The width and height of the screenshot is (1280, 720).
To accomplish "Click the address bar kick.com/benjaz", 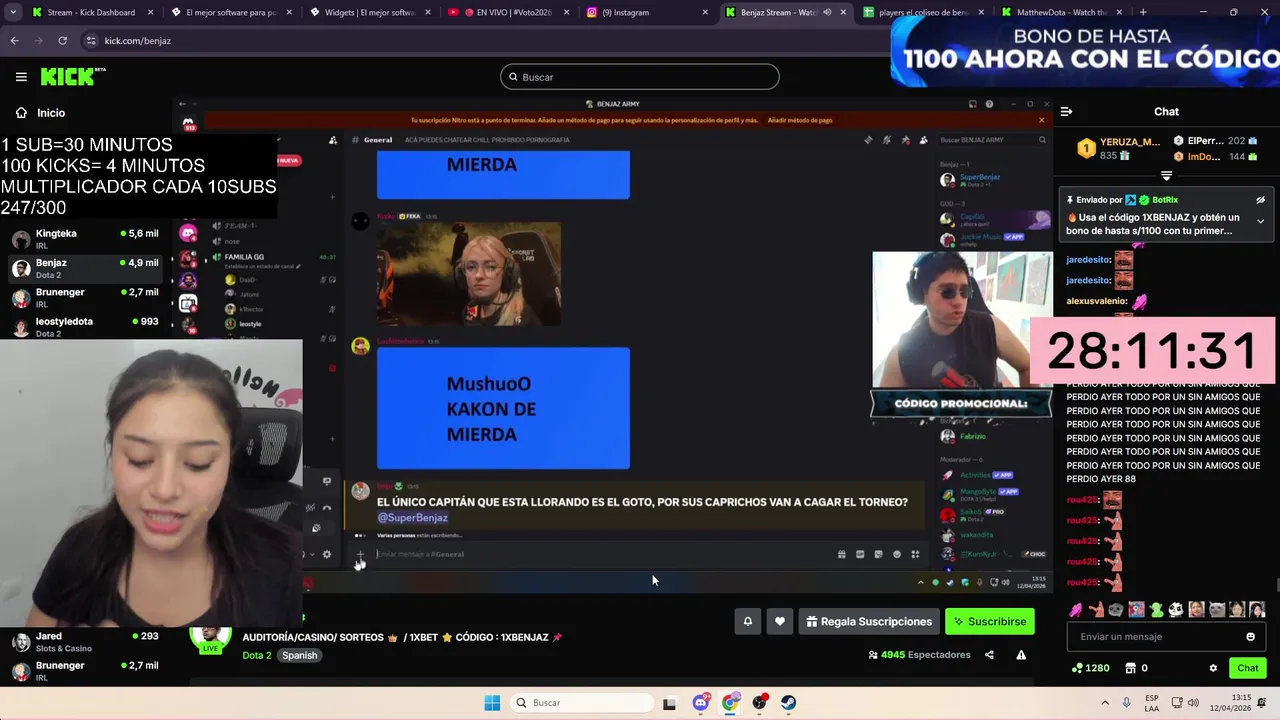I will click(x=137, y=41).
